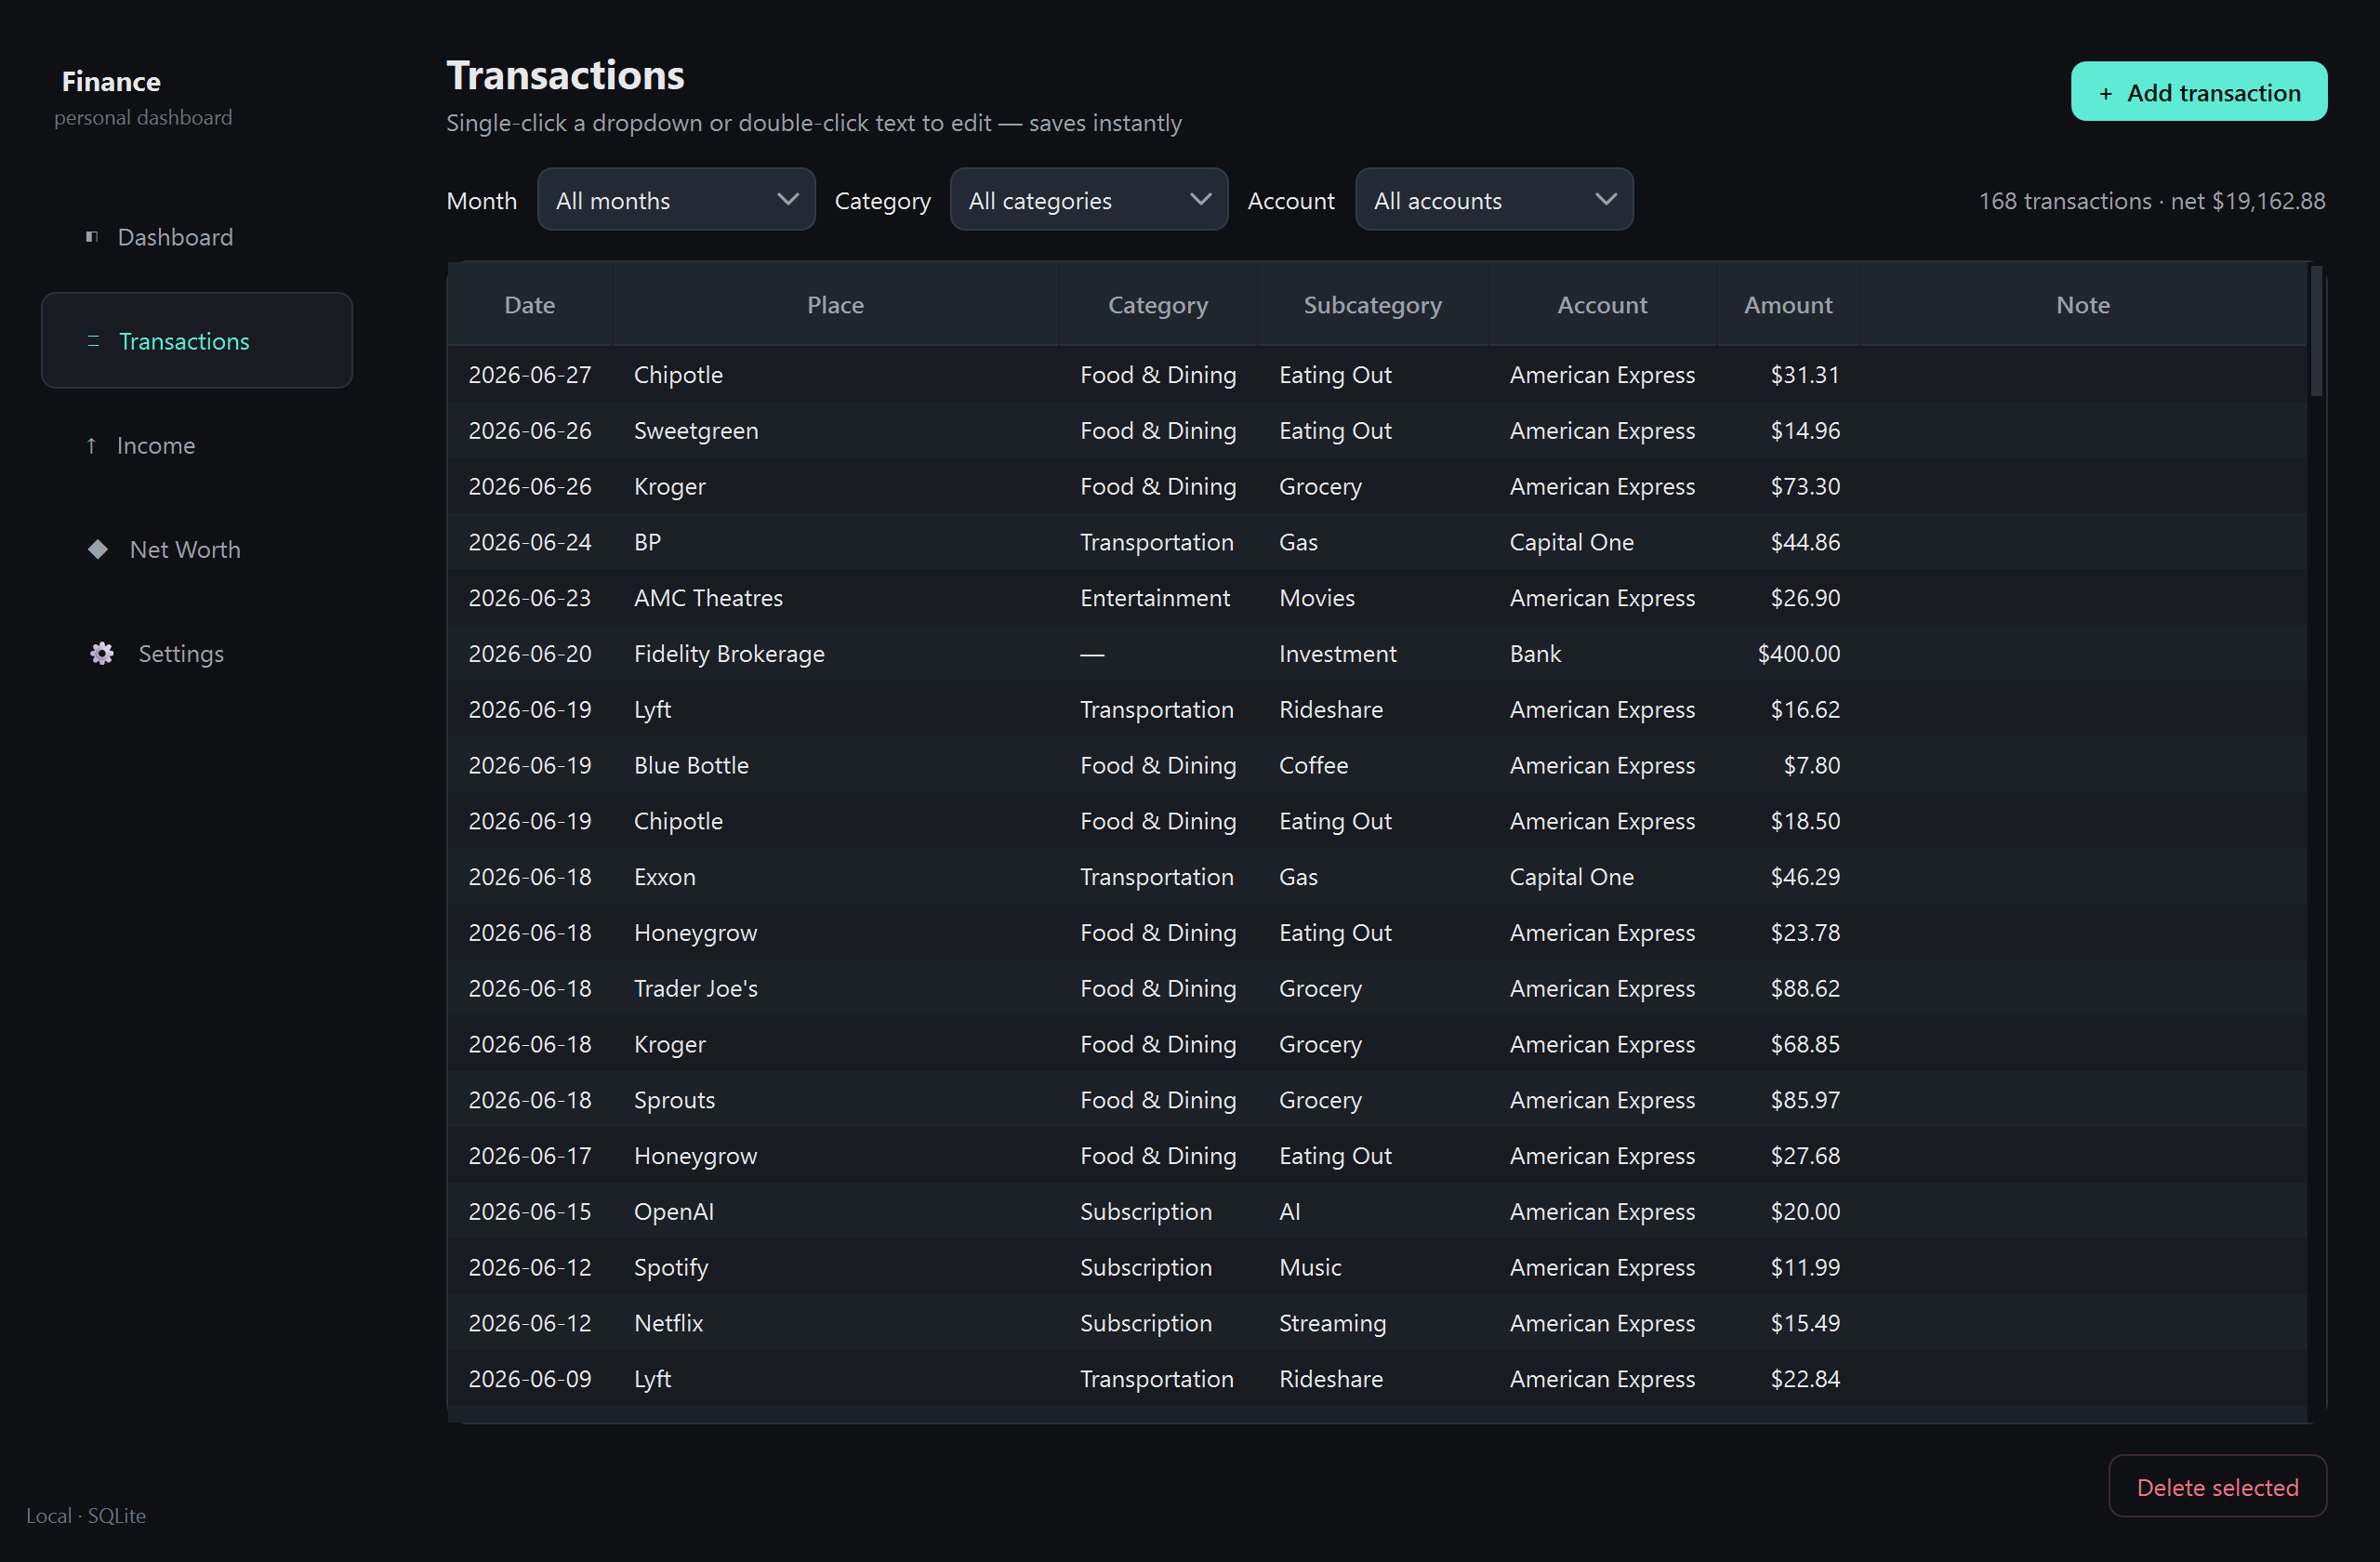
Task: Click the place Sprouts
Action: (x=674, y=1100)
